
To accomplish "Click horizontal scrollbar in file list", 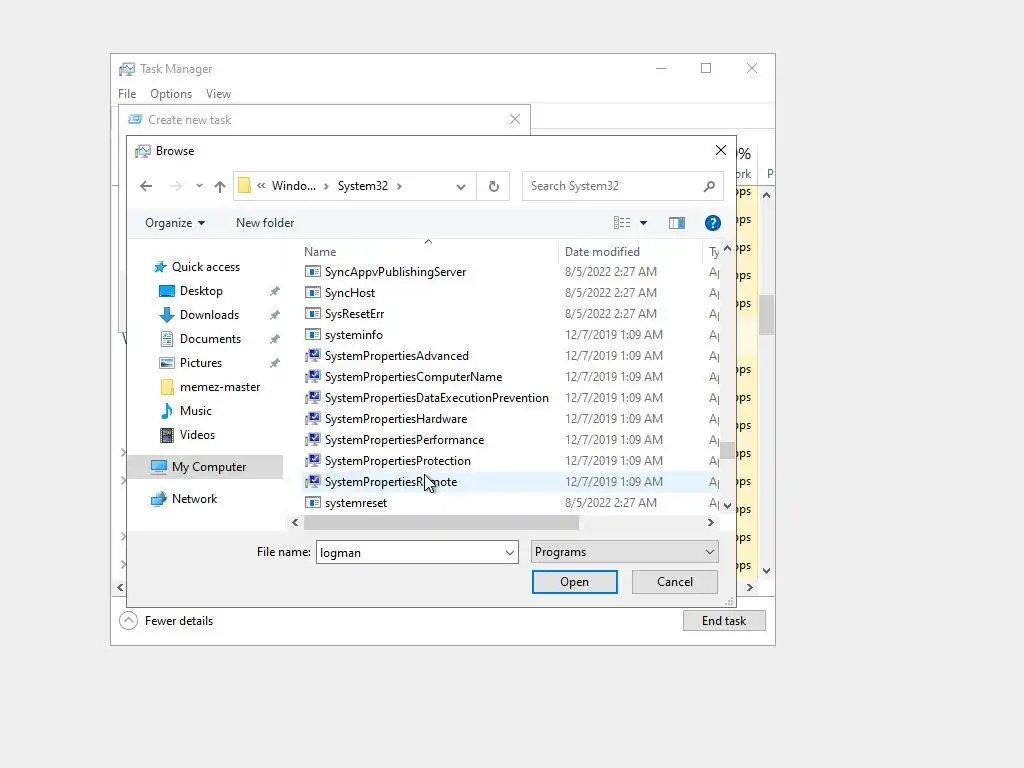I will pos(441,522).
